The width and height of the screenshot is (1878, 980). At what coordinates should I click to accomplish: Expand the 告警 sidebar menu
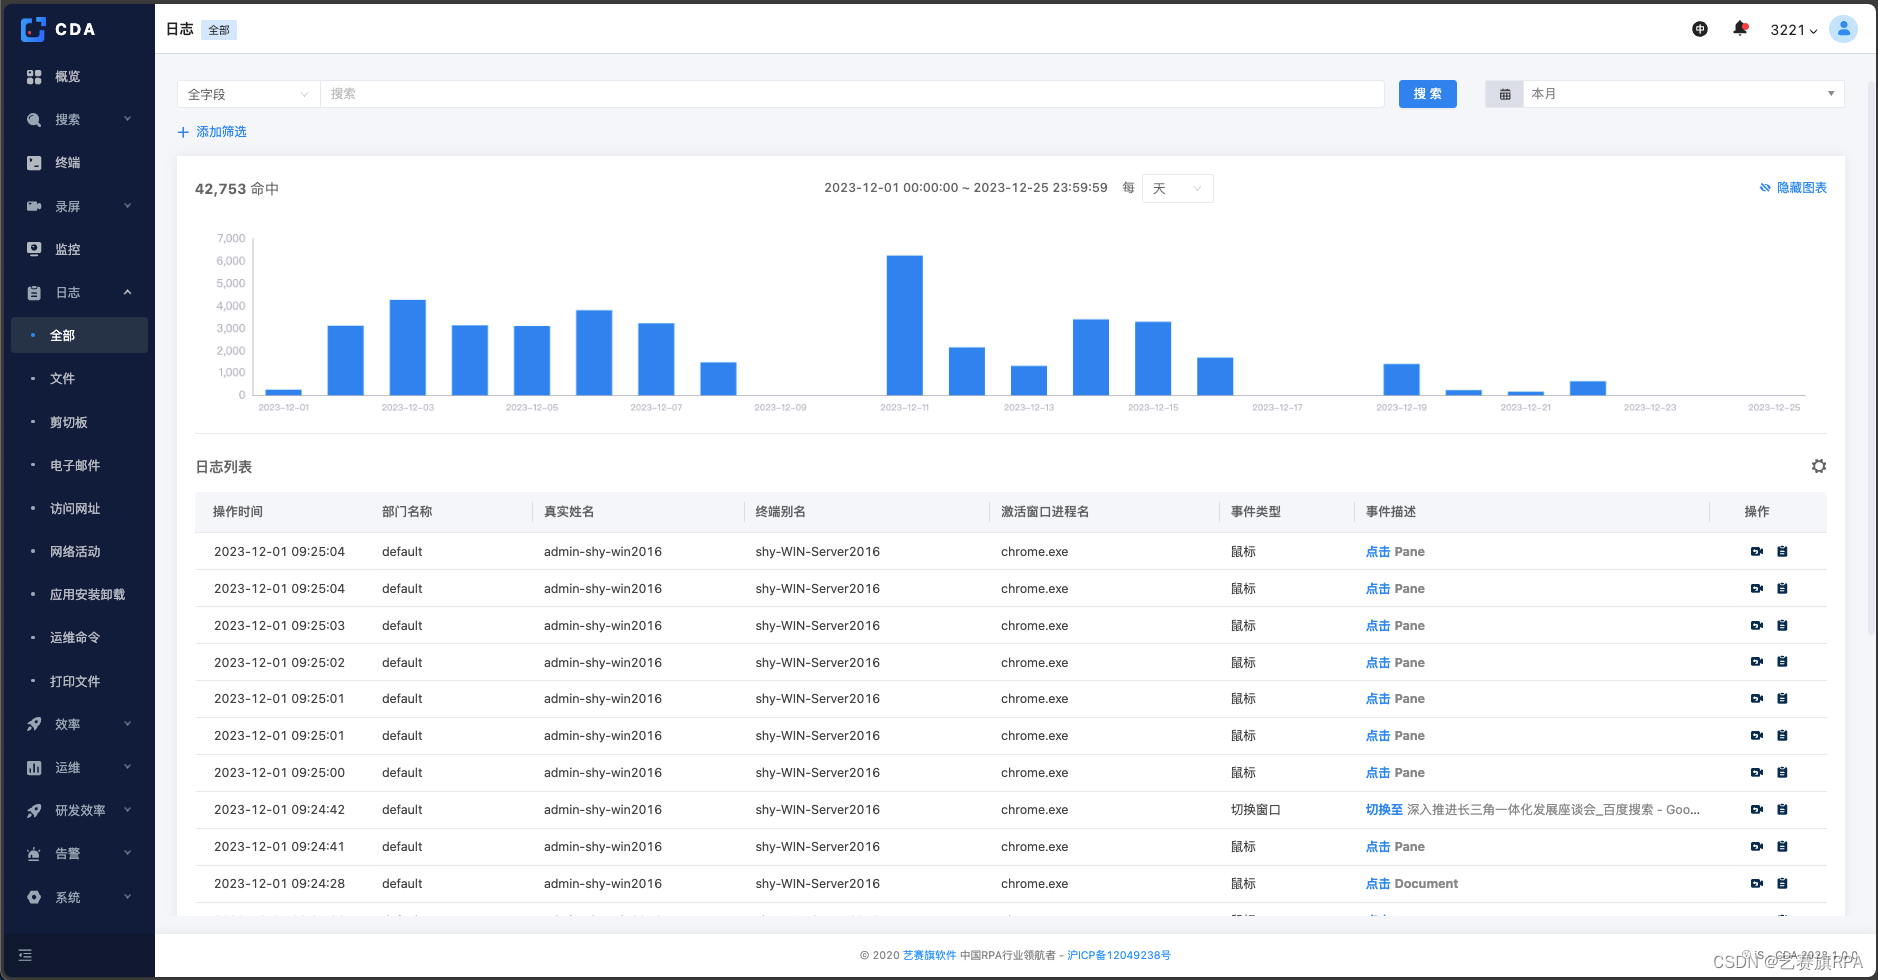tap(80, 854)
